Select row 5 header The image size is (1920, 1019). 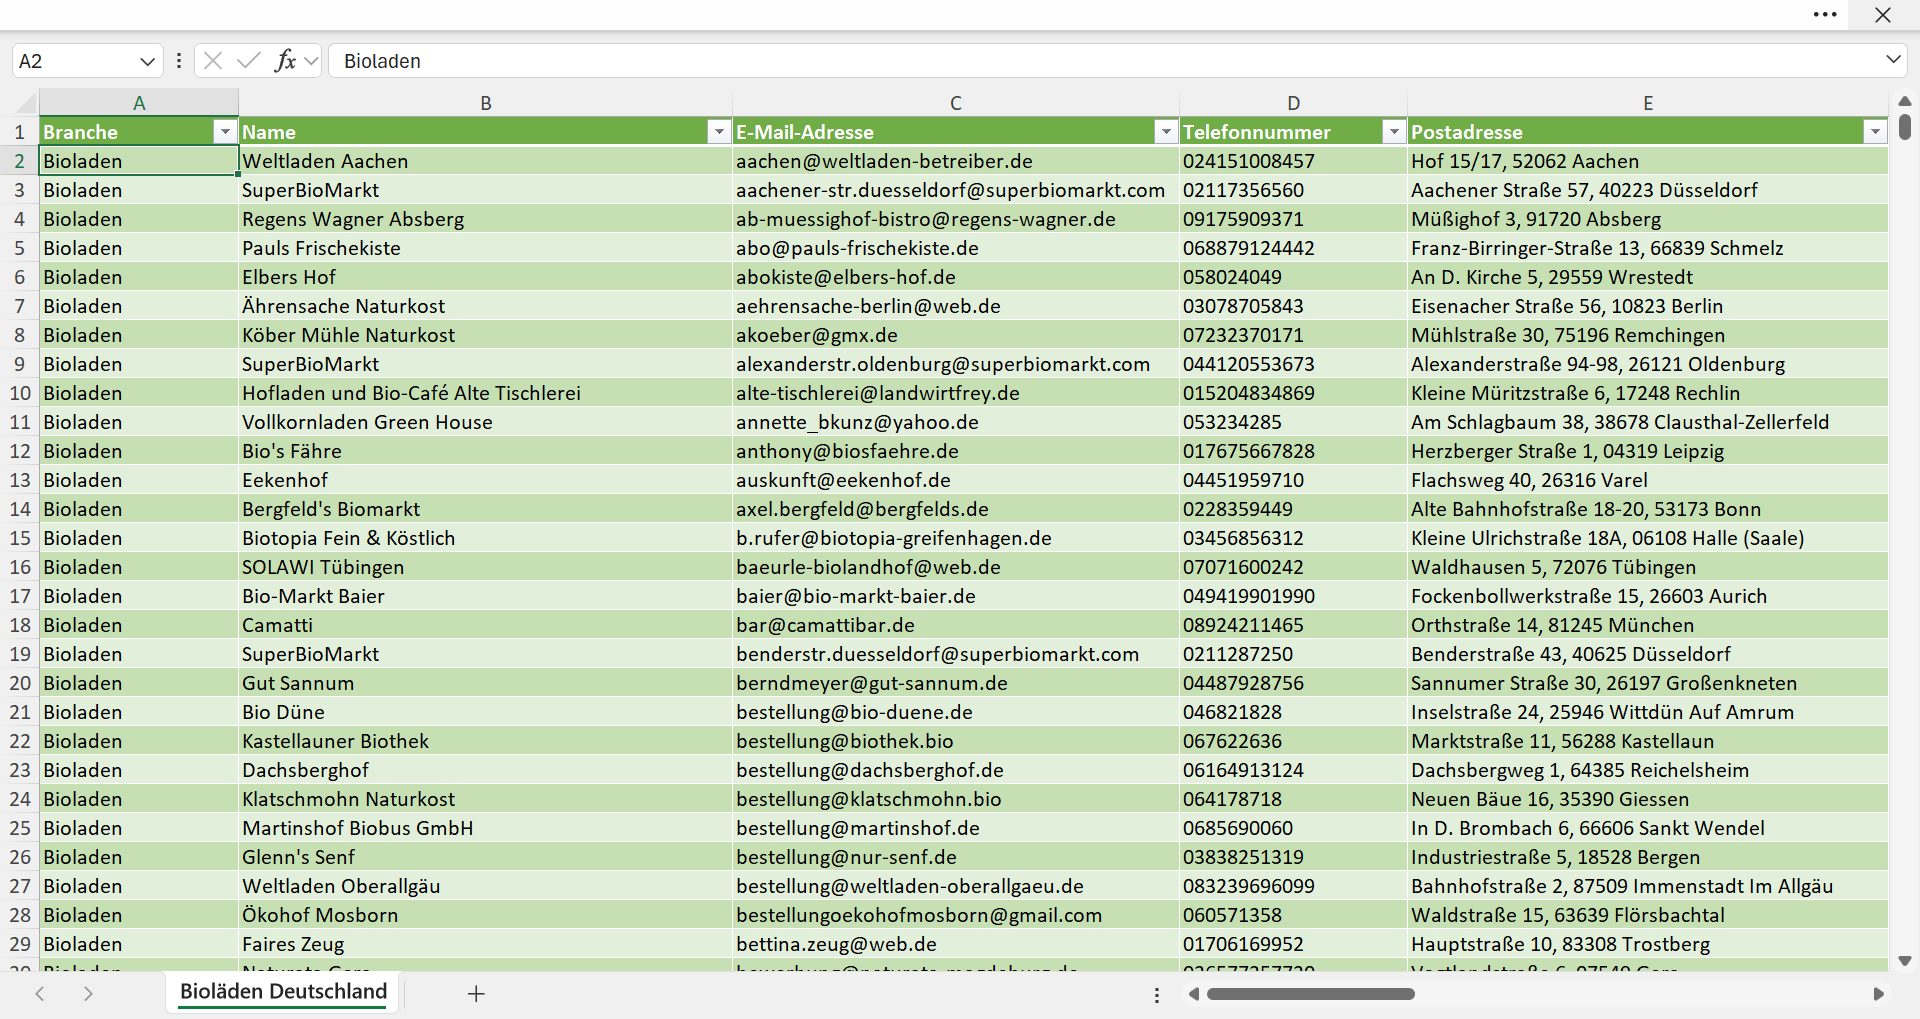click(x=19, y=248)
